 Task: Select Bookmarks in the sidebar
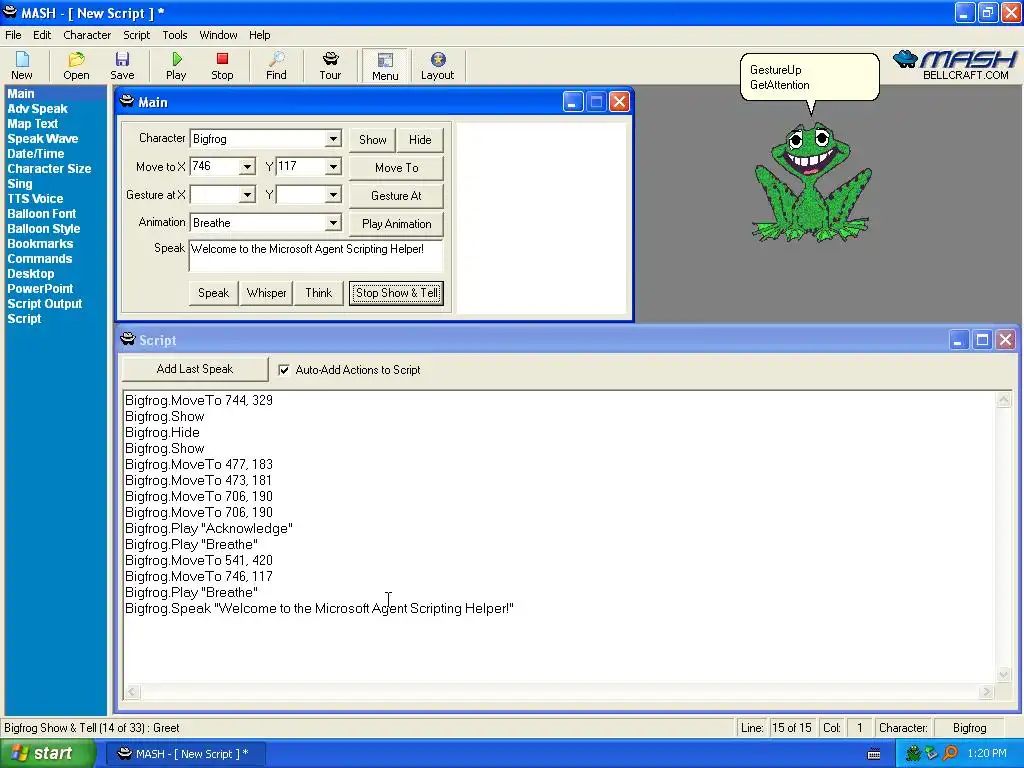point(40,244)
